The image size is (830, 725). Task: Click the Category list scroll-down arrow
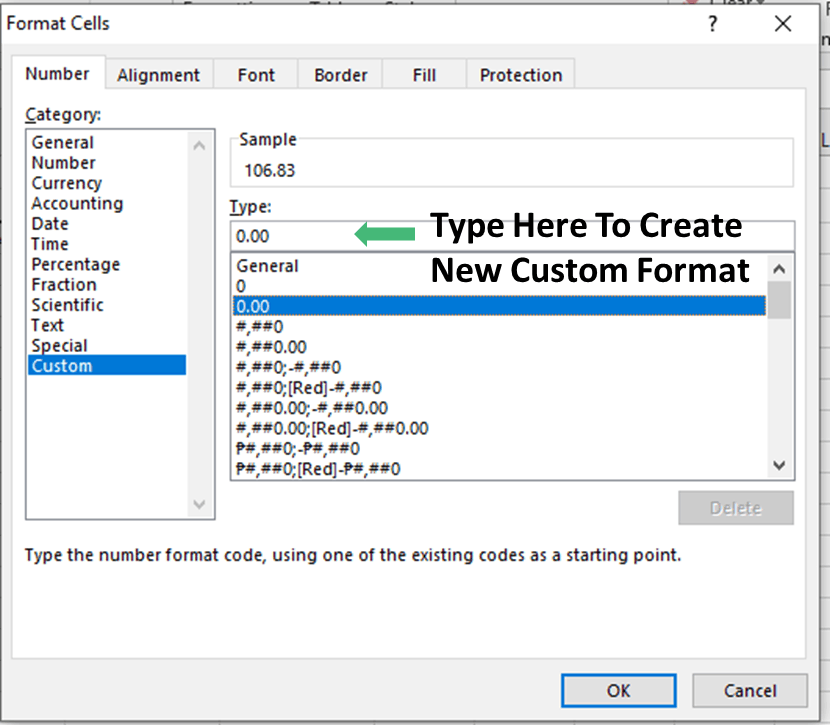pos(200,504)
